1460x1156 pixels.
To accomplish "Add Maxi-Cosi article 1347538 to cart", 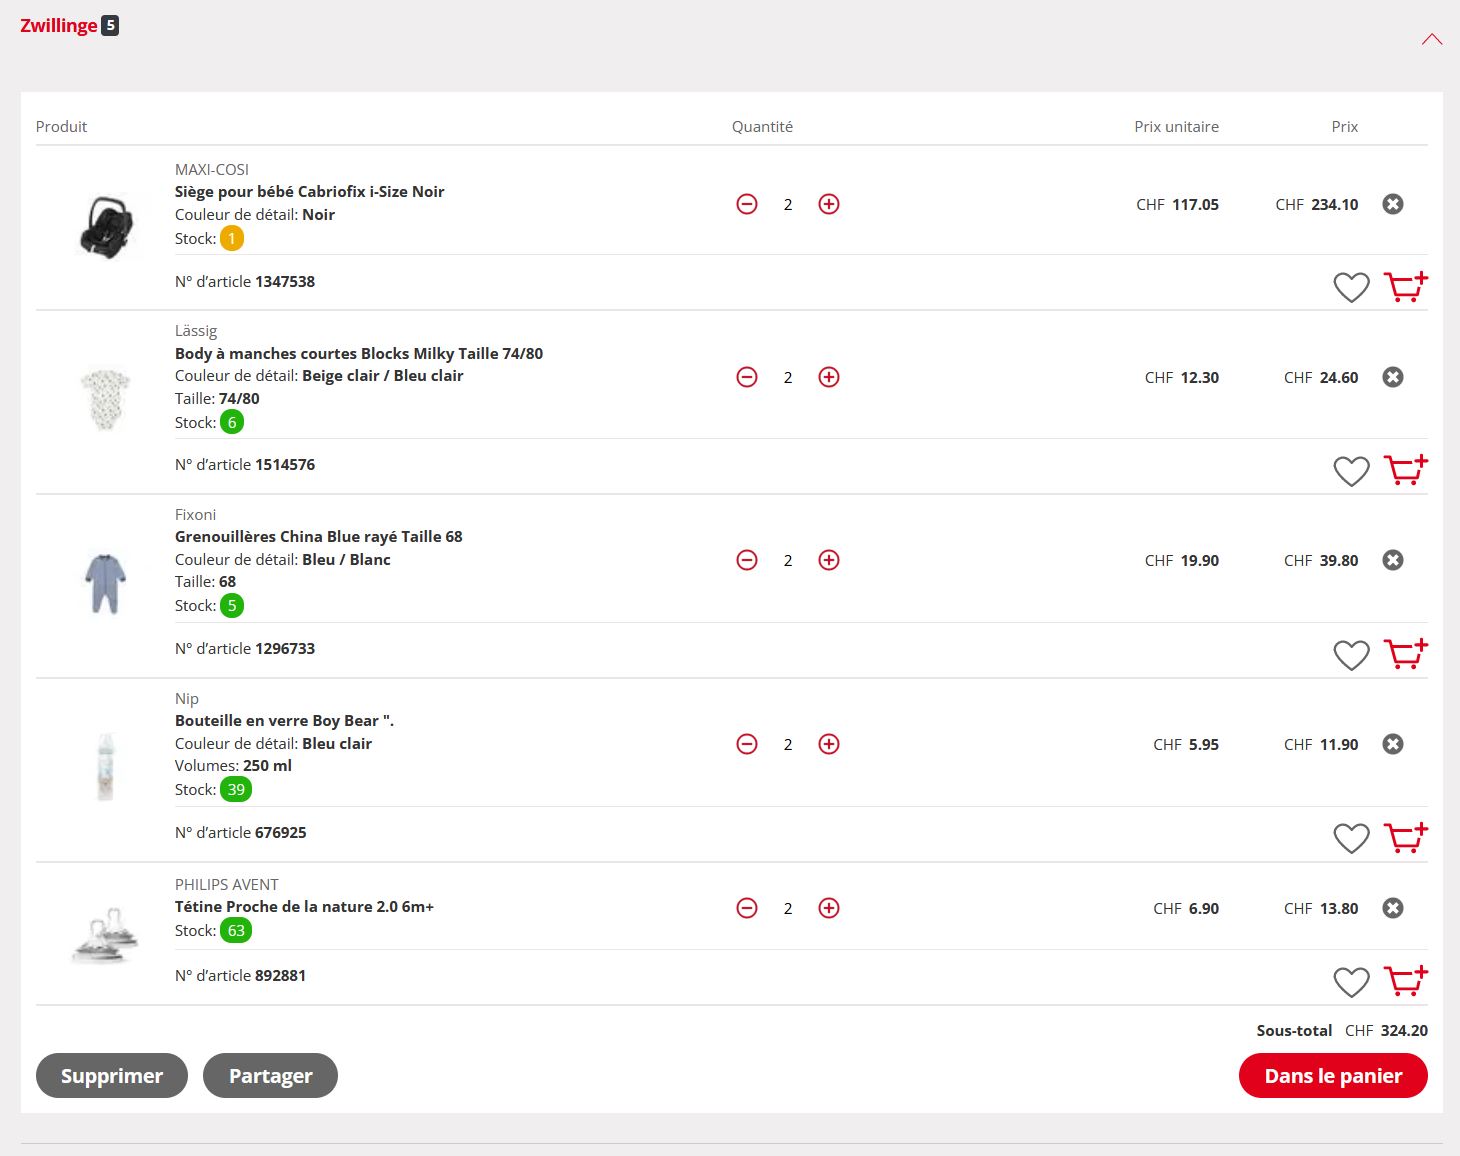I will coord(1406,287).
